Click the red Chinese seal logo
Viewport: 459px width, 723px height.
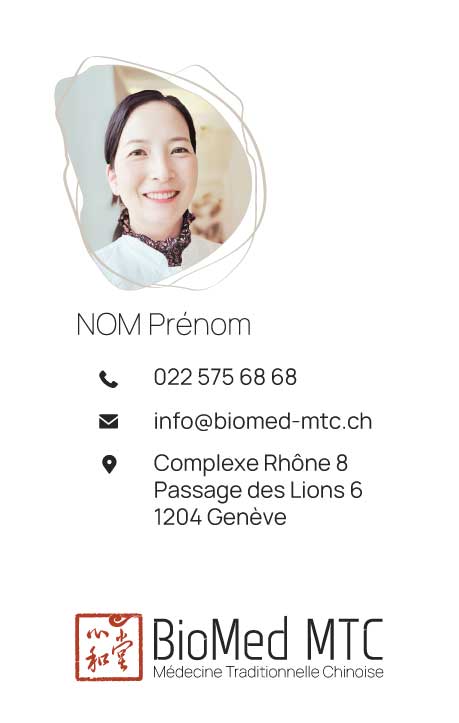click(109, 647)
